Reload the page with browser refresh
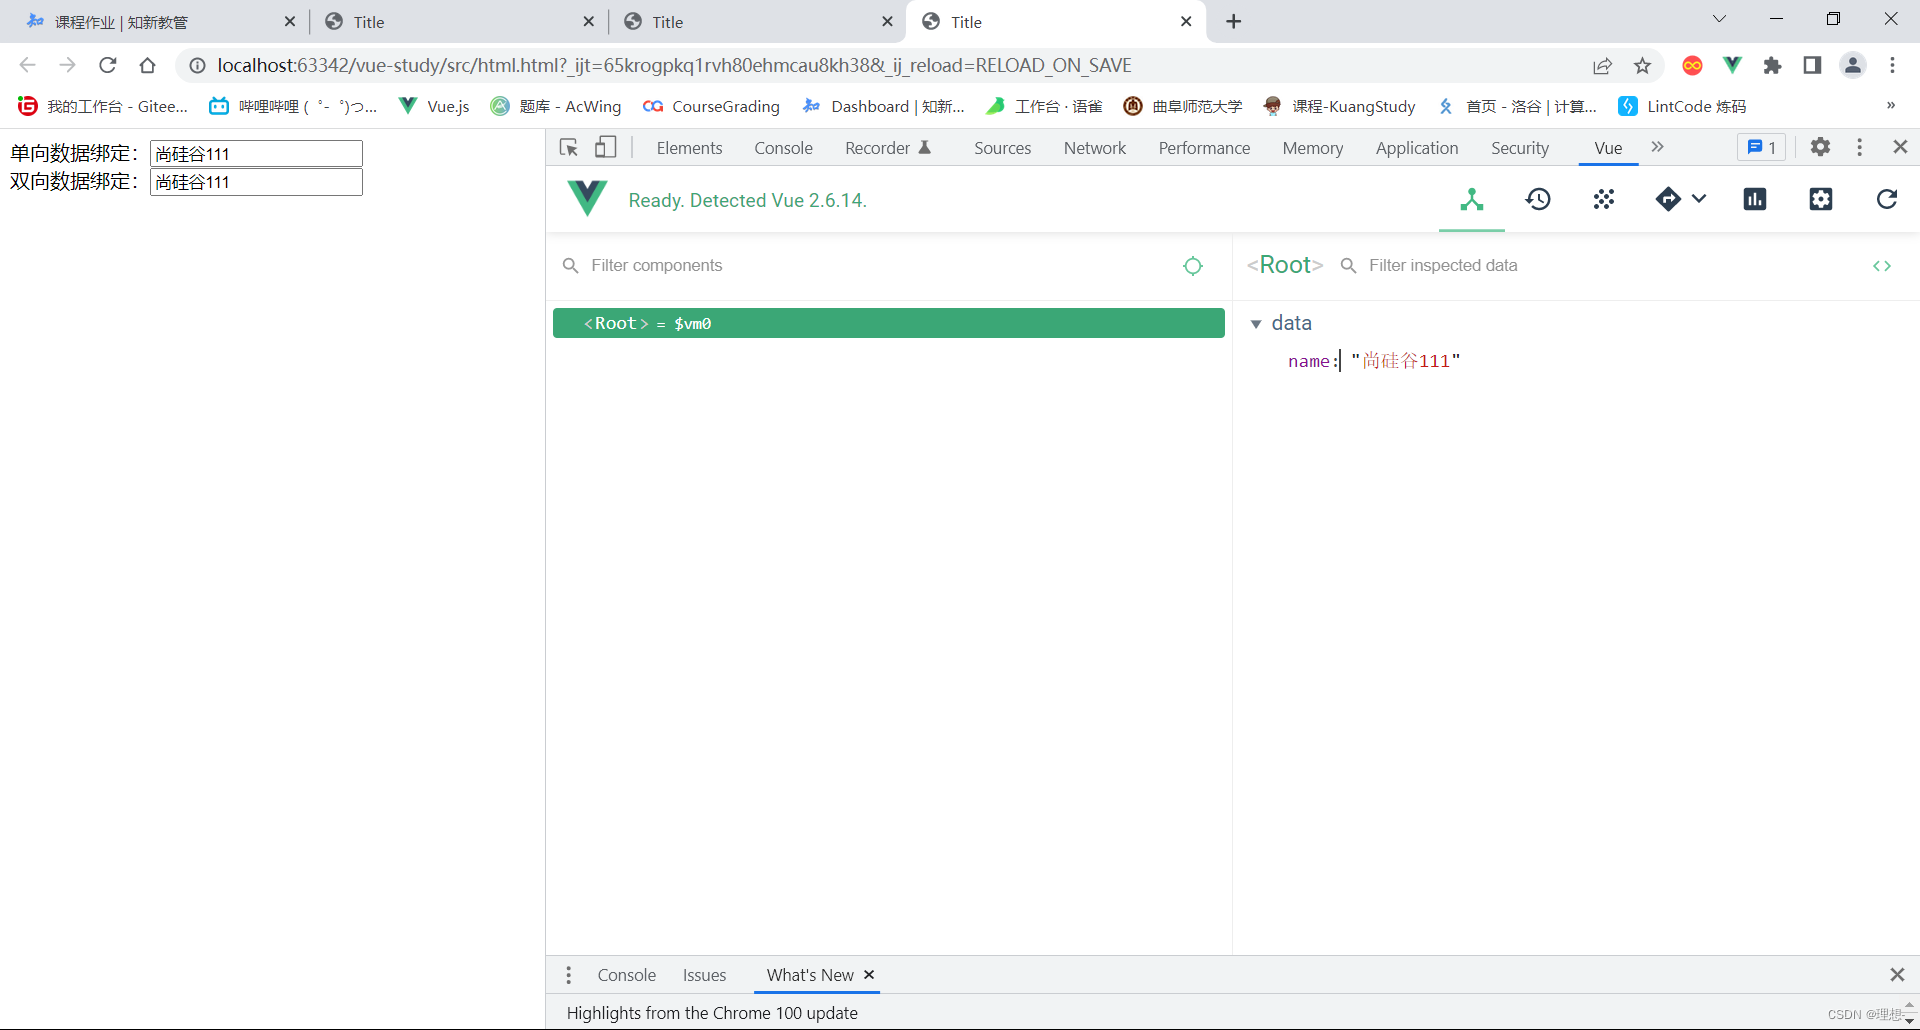 (107, 65)
